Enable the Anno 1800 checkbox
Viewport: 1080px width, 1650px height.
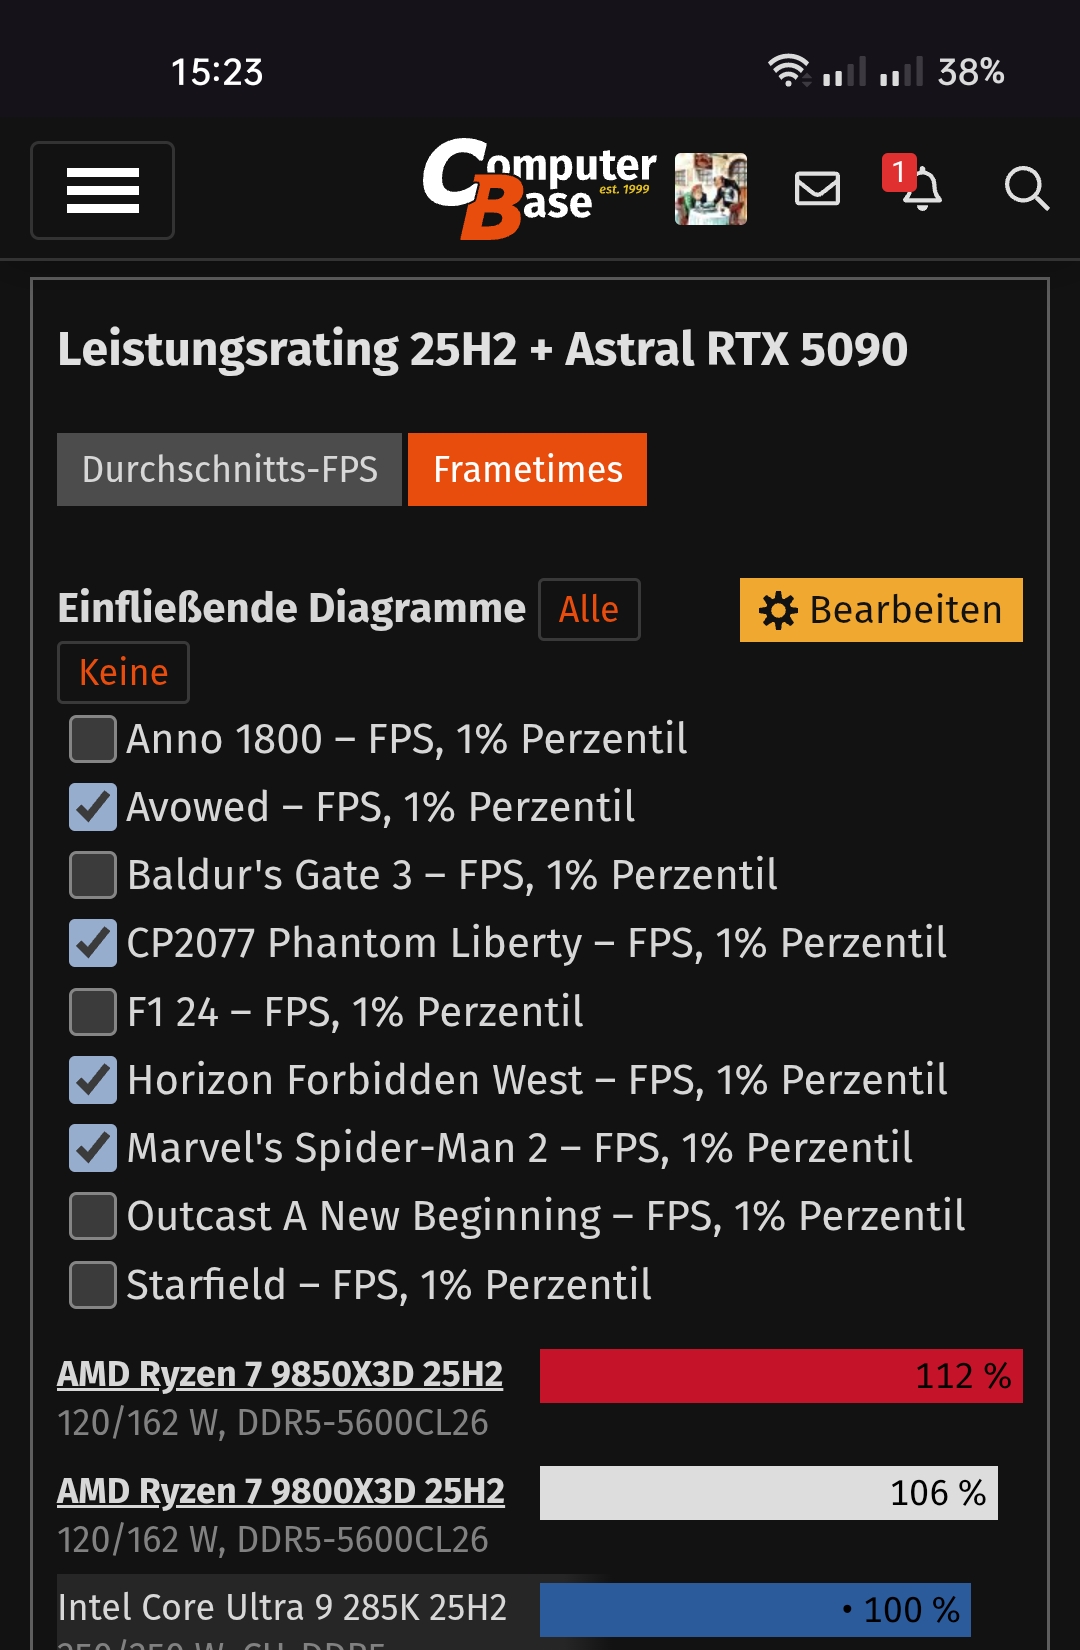92,740
